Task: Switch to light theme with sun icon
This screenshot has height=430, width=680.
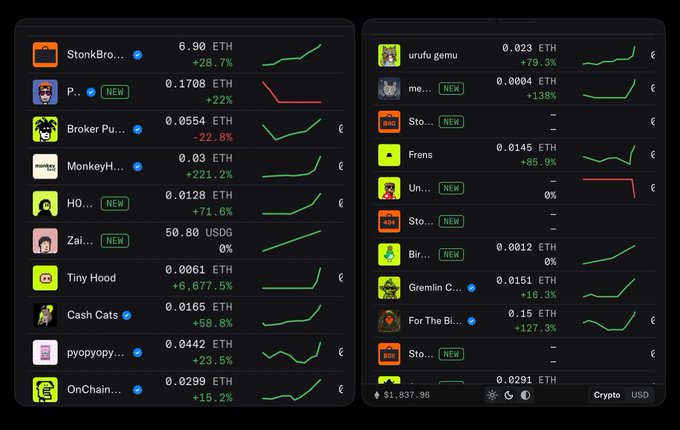Action: (492, 395)
